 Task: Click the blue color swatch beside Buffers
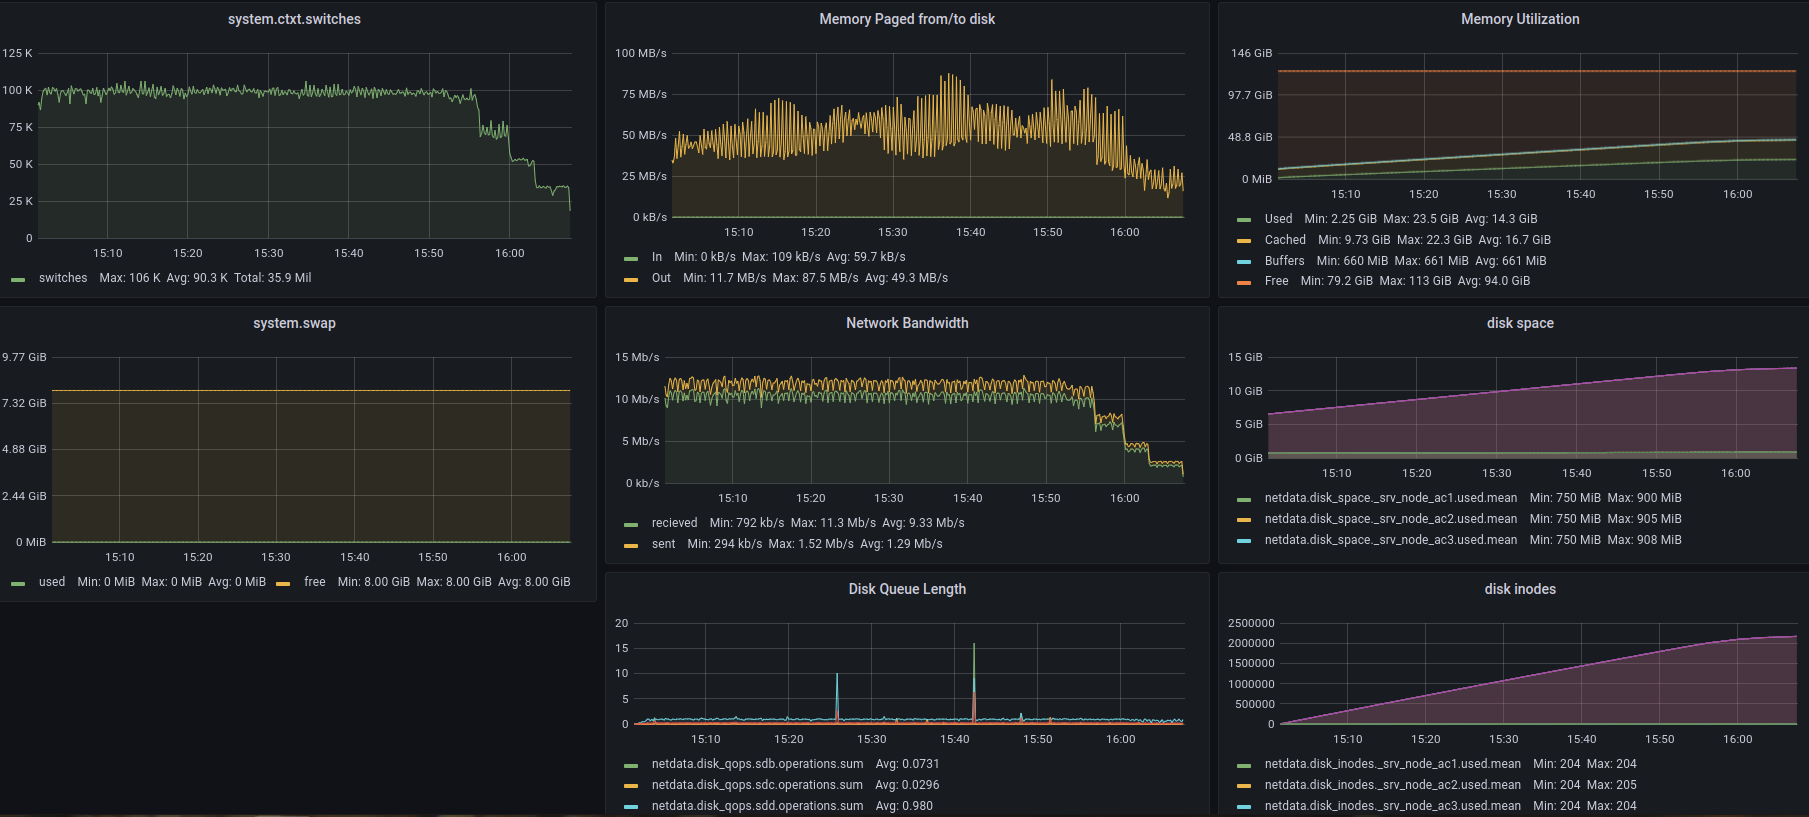click(1244, 261)
